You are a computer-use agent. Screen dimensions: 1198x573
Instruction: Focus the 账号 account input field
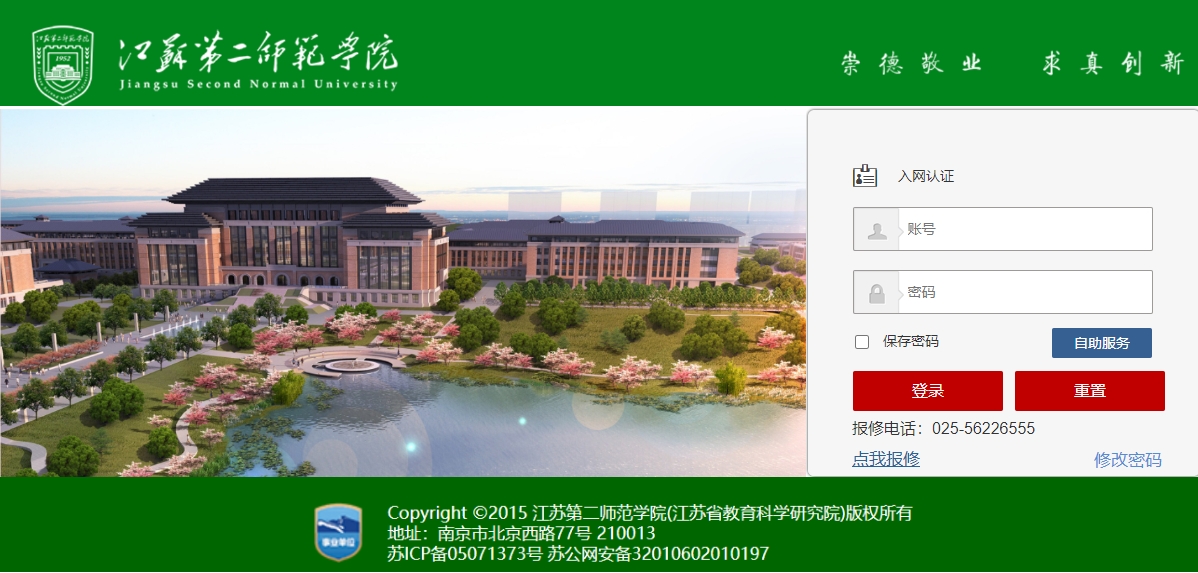1002,229
